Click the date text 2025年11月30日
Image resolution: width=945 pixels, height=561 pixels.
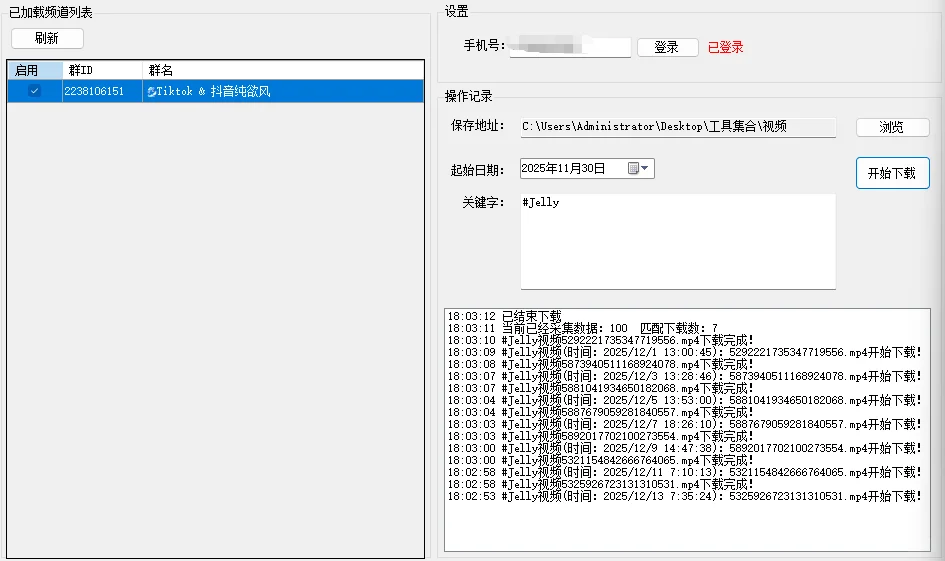click(x=563, y=168)
